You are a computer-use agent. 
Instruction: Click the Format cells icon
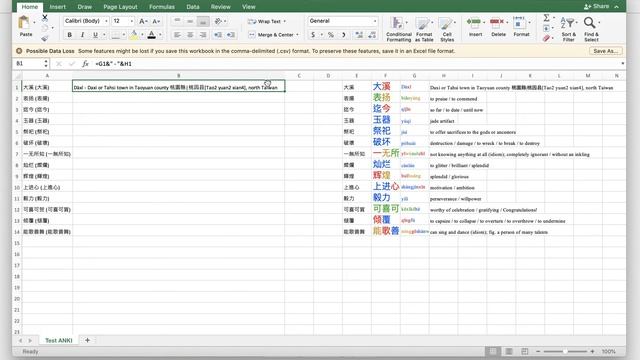click(x=519, y=23)
